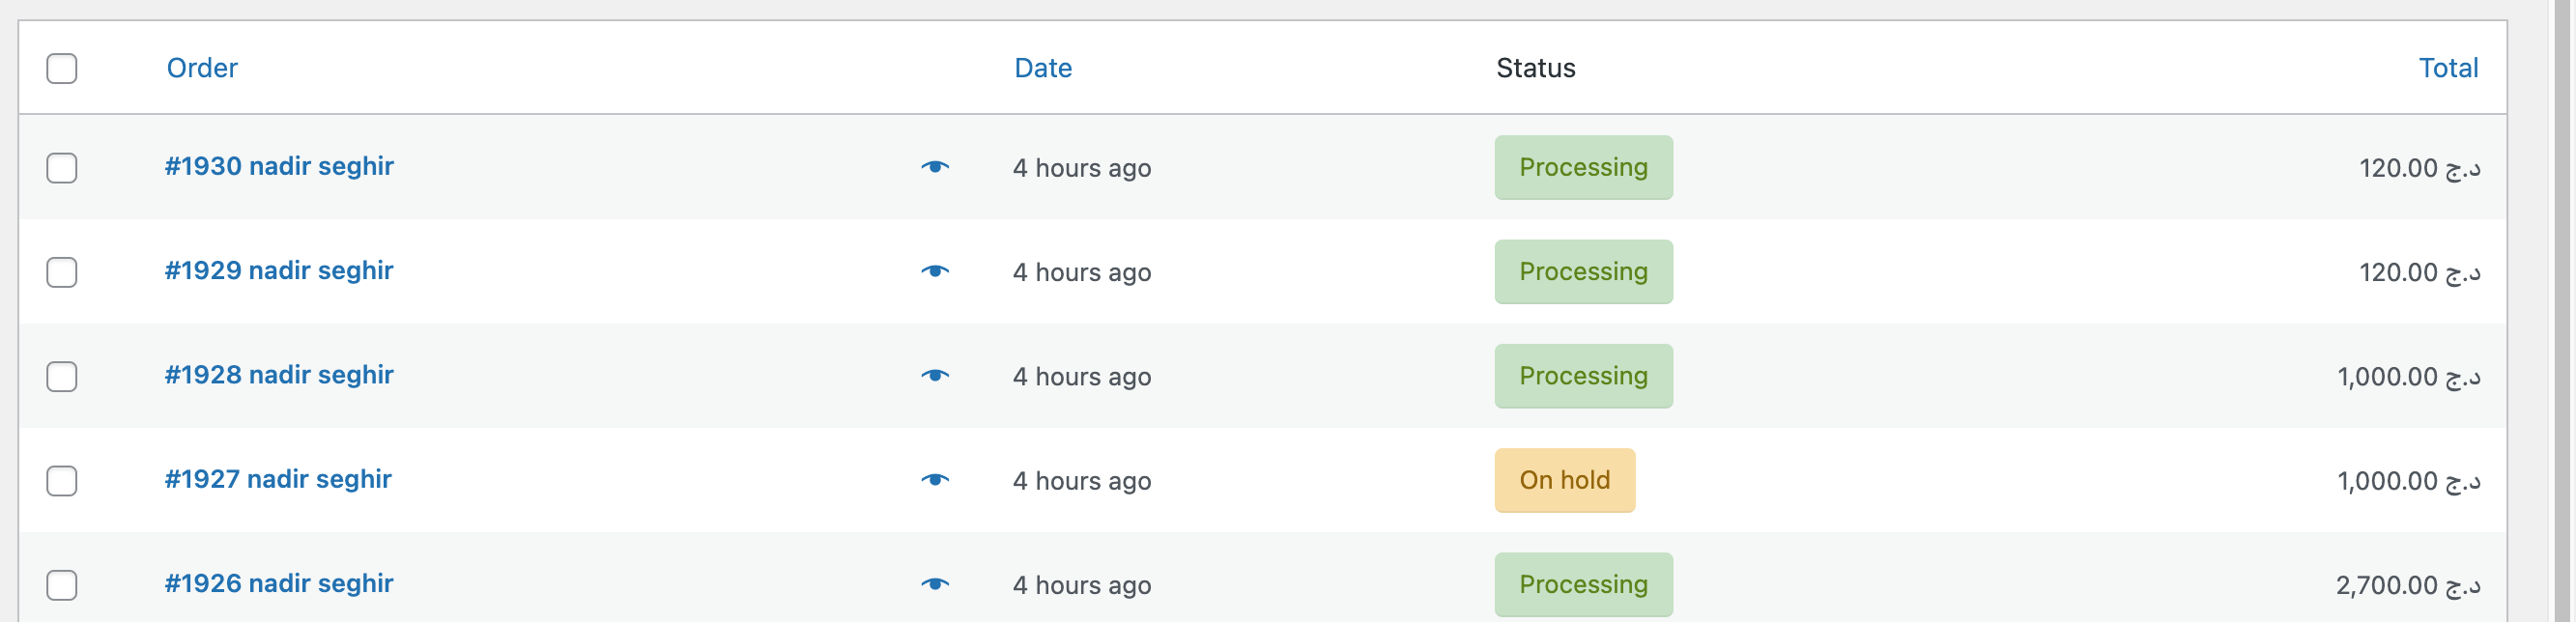Screen dimensions: 2576x622
Task: Click the Processing badge for order #1926
Action: pos(1583,584)
